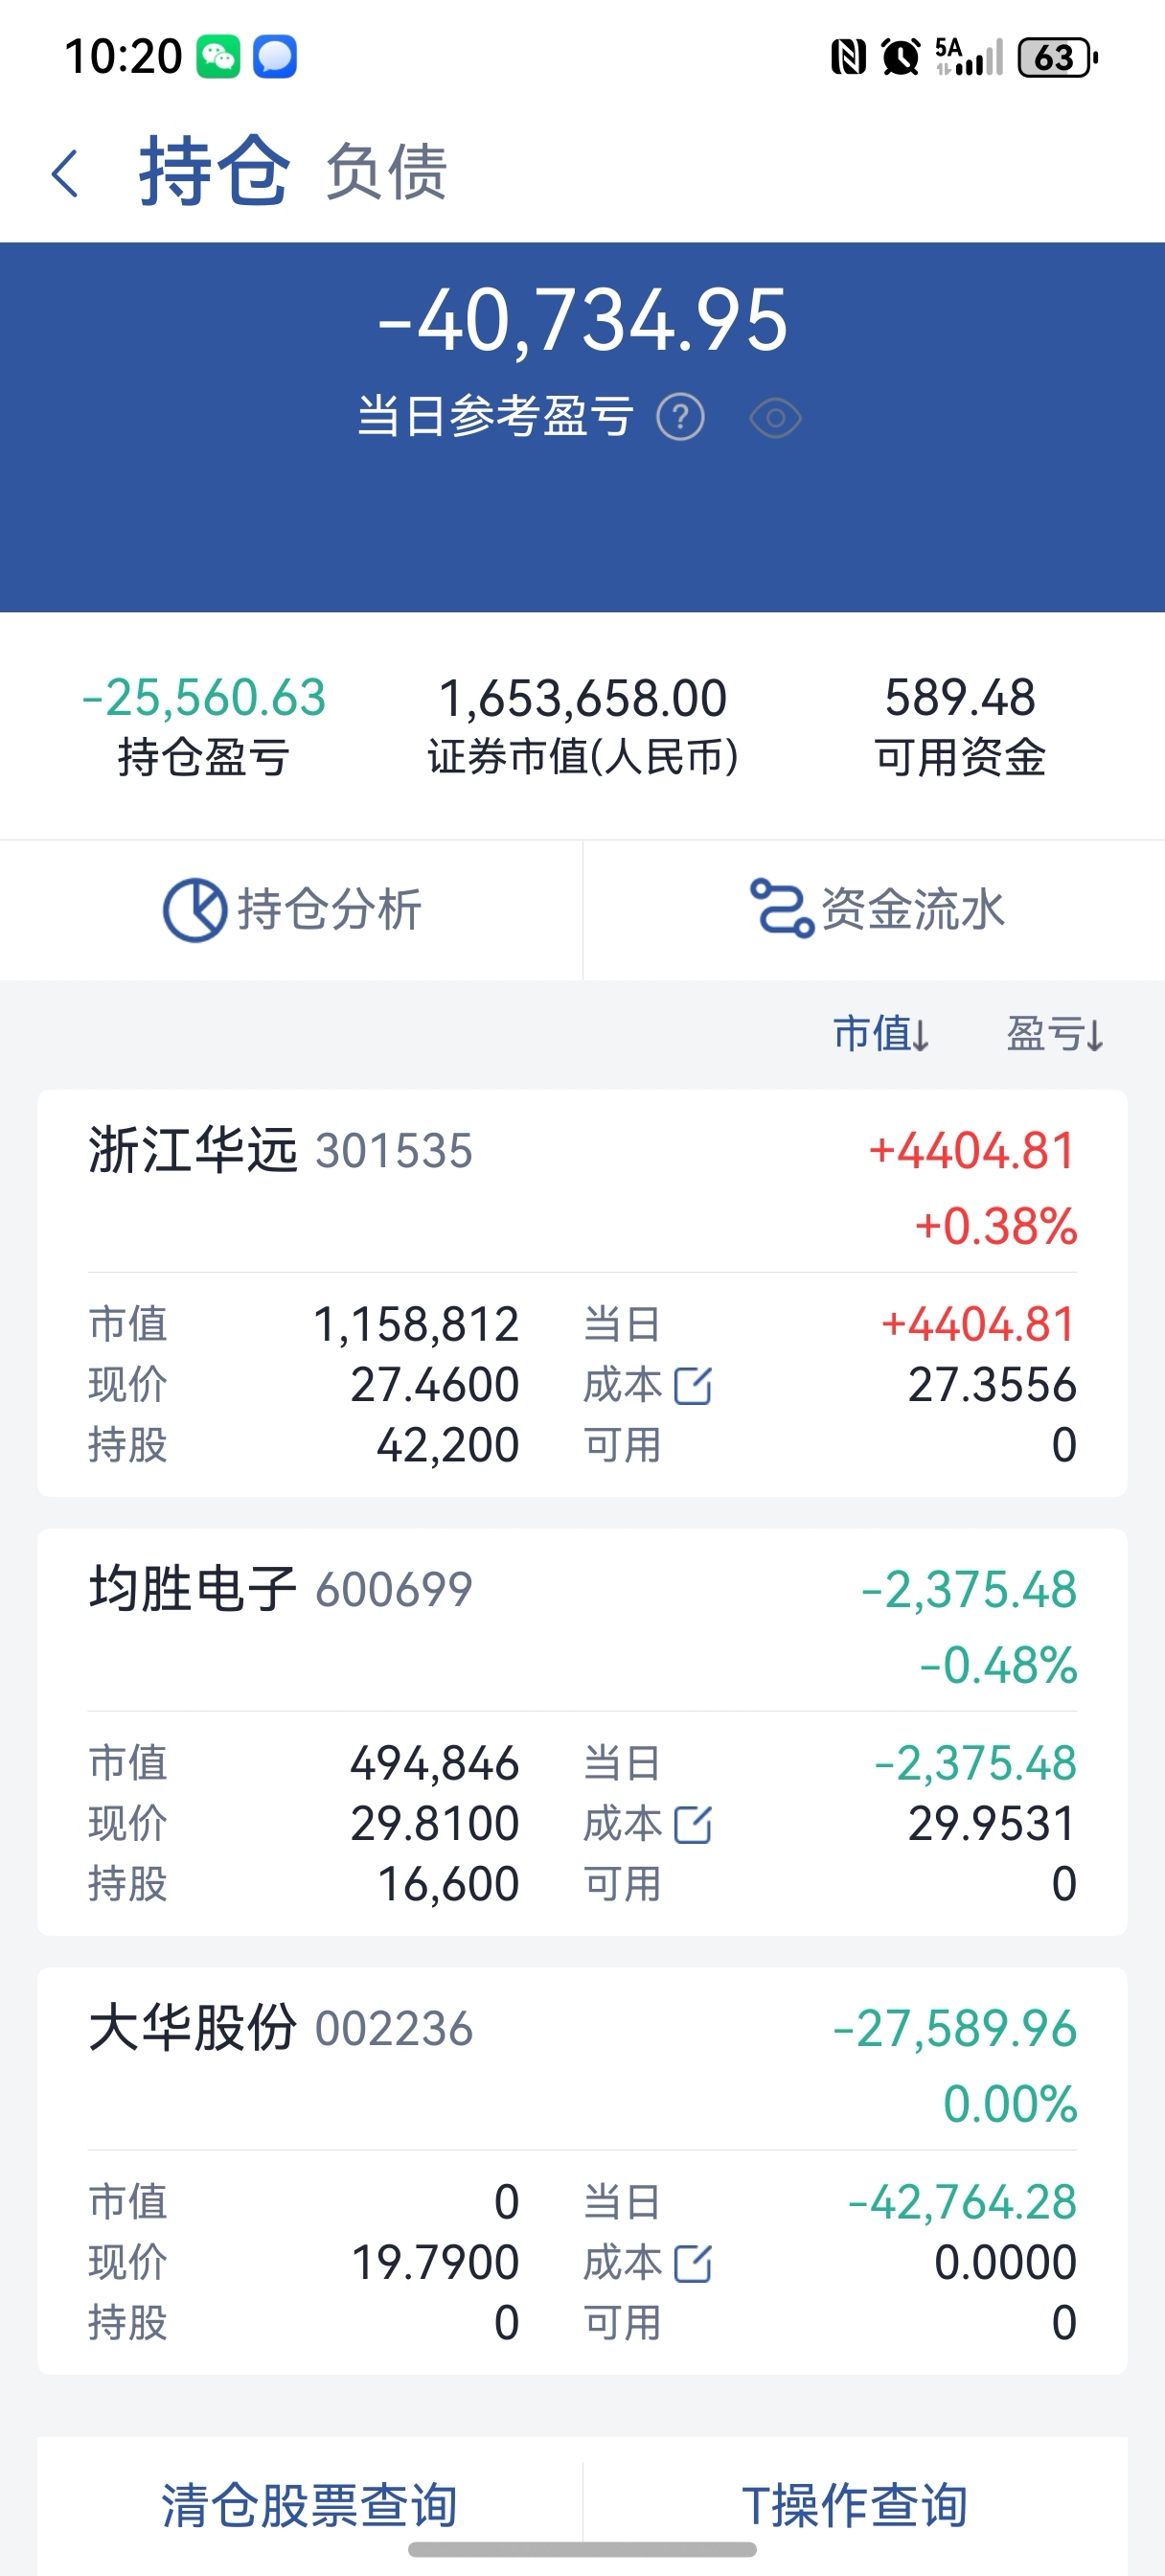Edit cost for 浙江华远
Viewport: 1165px width, 2576px height.
pyautogui.click(x=692, y=1386)
